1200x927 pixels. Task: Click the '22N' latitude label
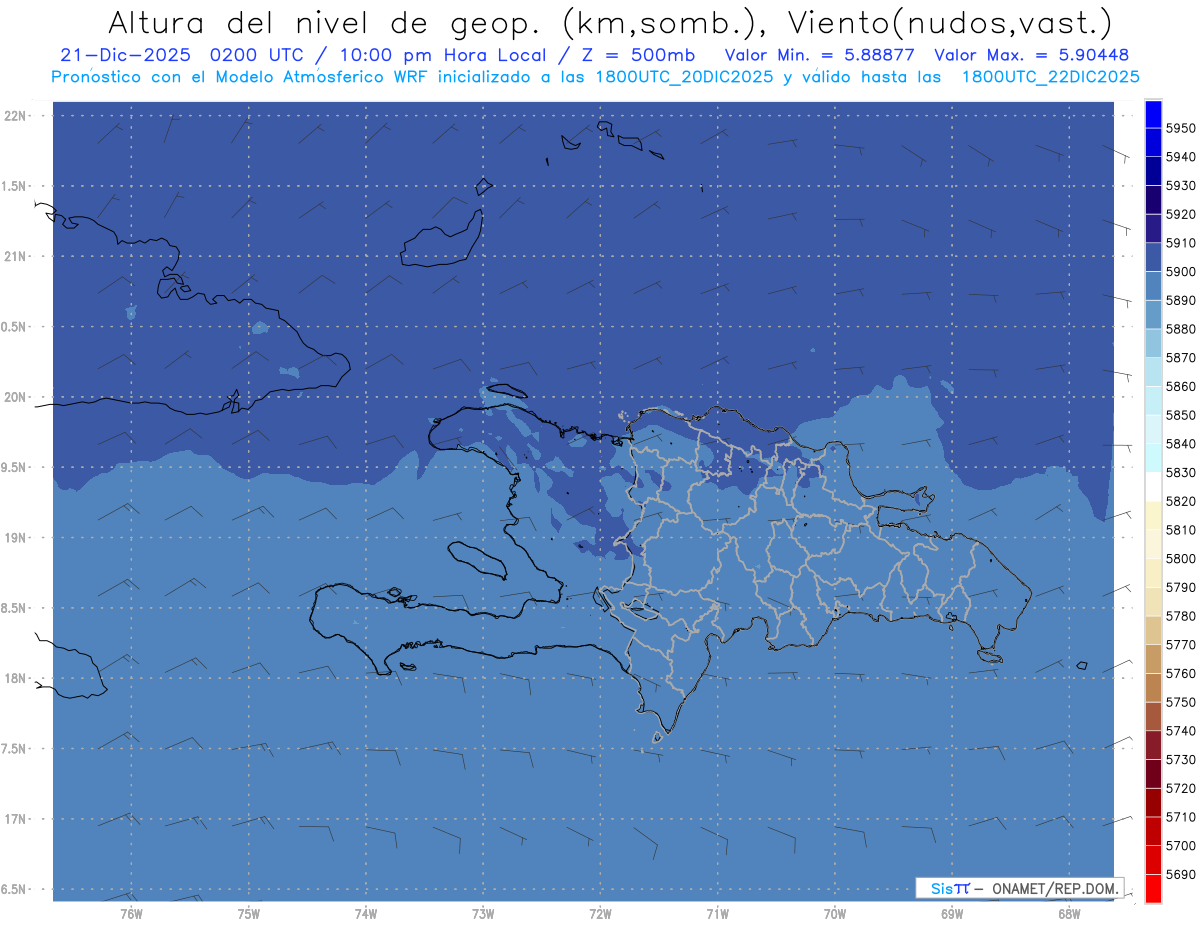[16, 116]
